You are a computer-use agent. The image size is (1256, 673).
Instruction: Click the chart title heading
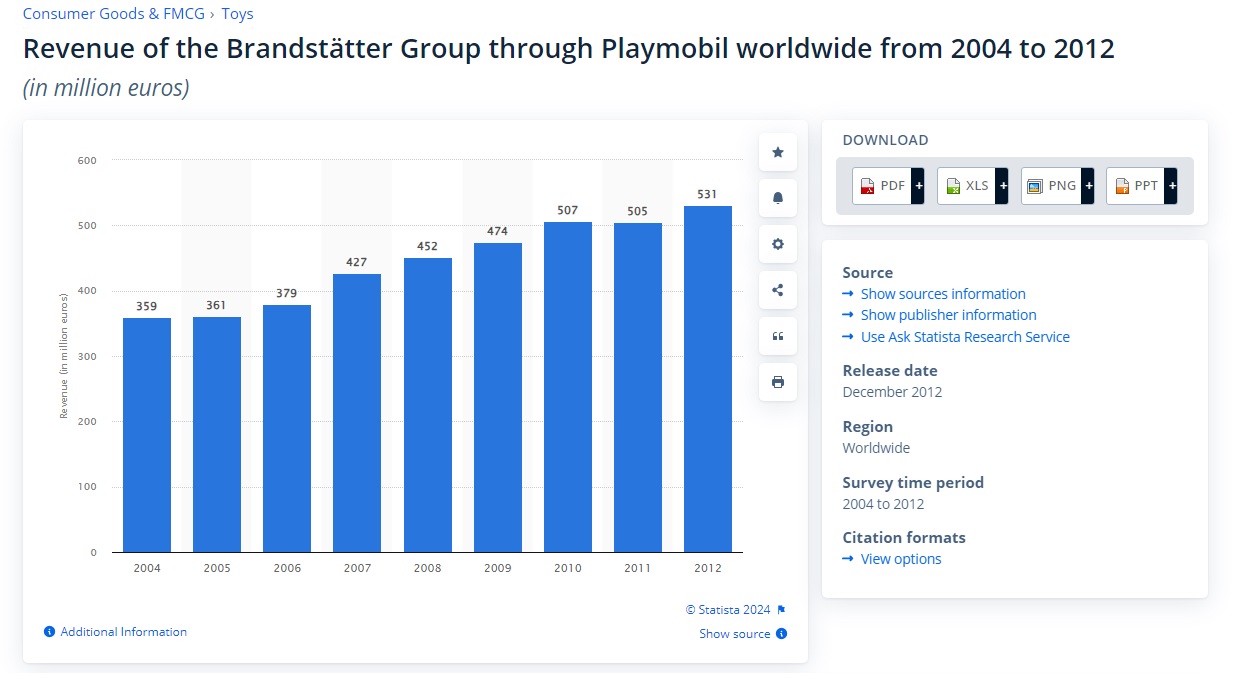click(569, 48)
